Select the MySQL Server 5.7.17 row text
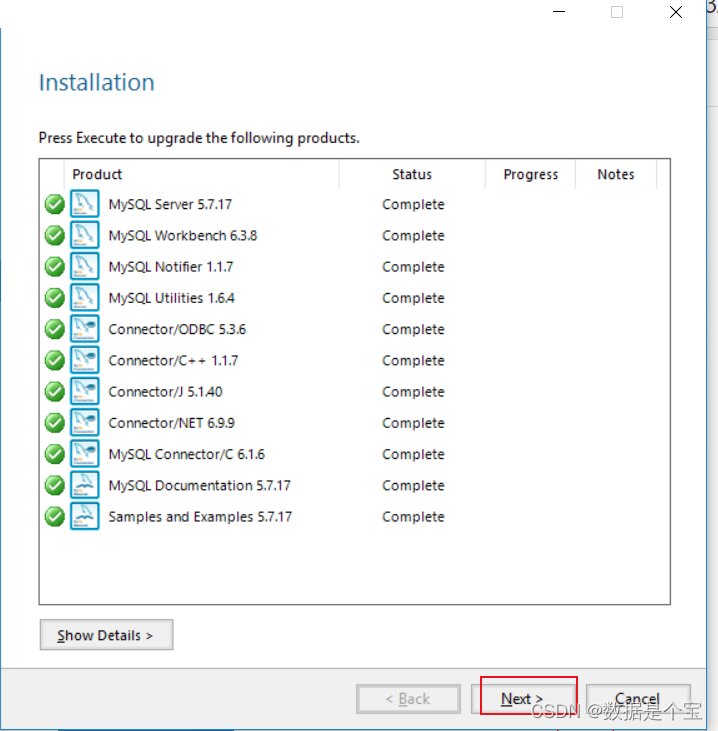This screenshot has width=718, height=731. coord(170,204)
